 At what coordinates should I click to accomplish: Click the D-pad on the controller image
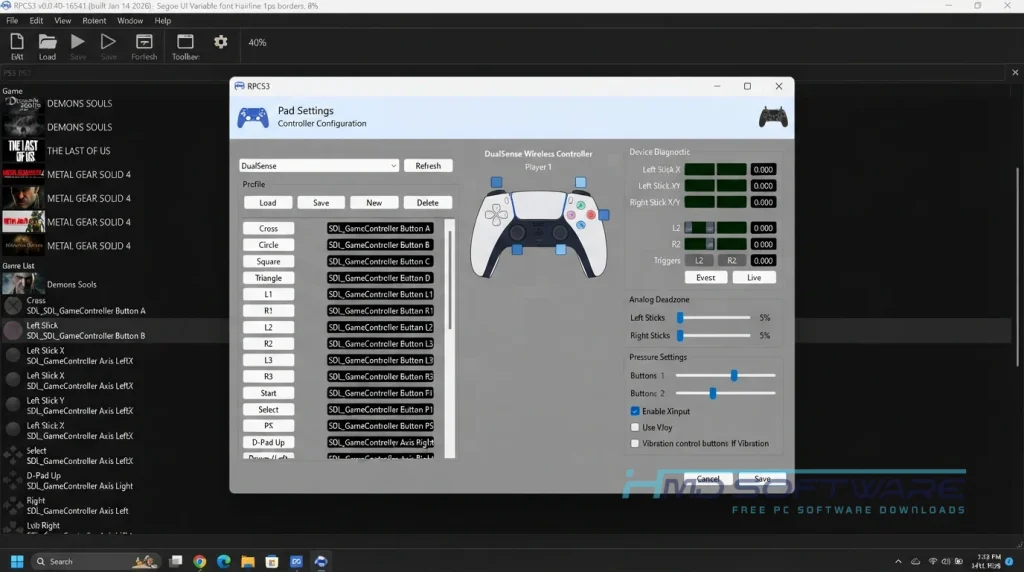(496, 214)
